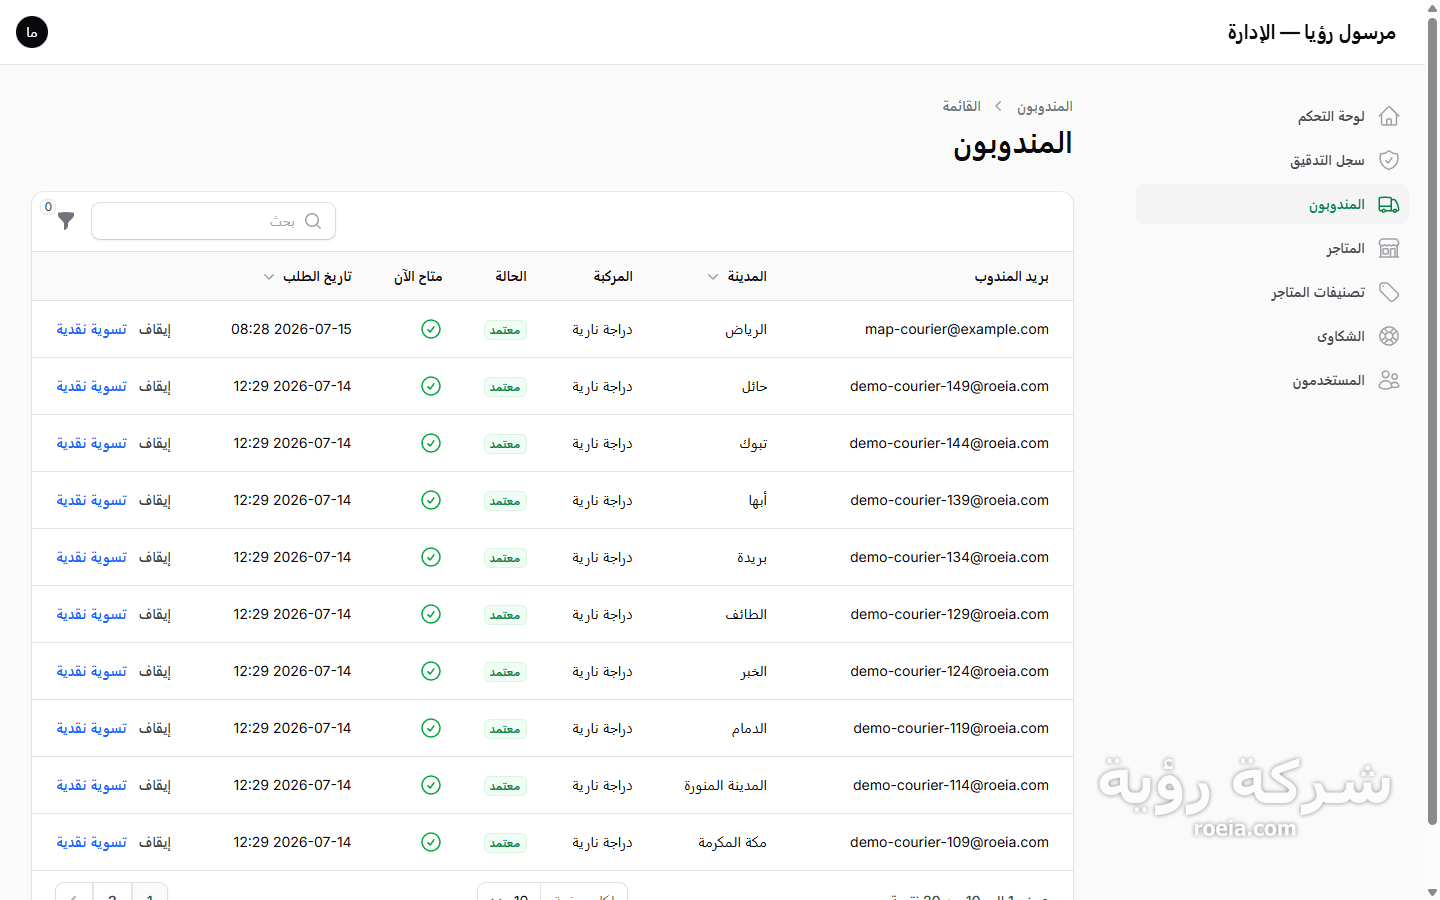The width and height of the screenshot is (1440, 900).
Task: Open the سجل التدقيق shield icon
Action: pyautogui.click(x=1389, y=160)
